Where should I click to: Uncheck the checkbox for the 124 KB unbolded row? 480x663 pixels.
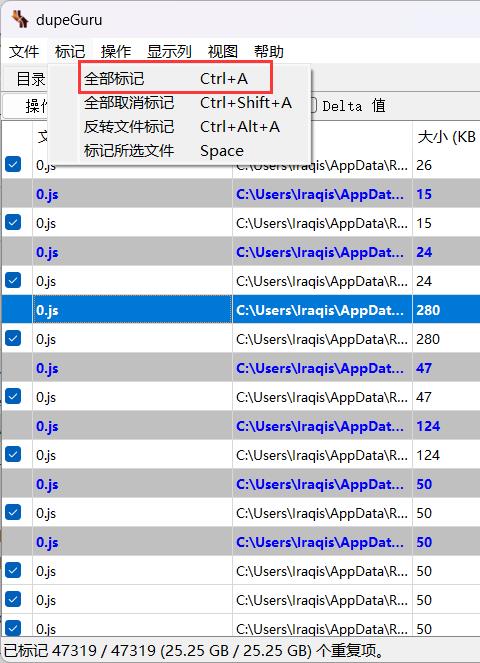[13, 454]
